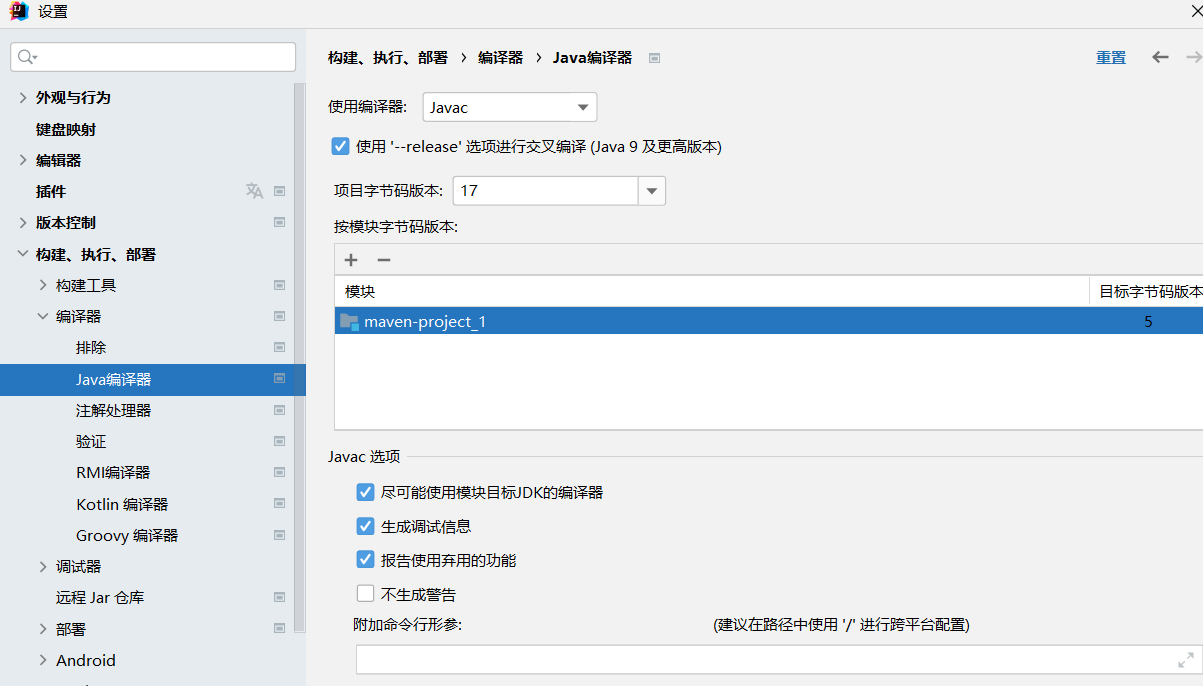Select 注解处理器 in the settings tree
1203x686 pixels.
click(113, 411)
